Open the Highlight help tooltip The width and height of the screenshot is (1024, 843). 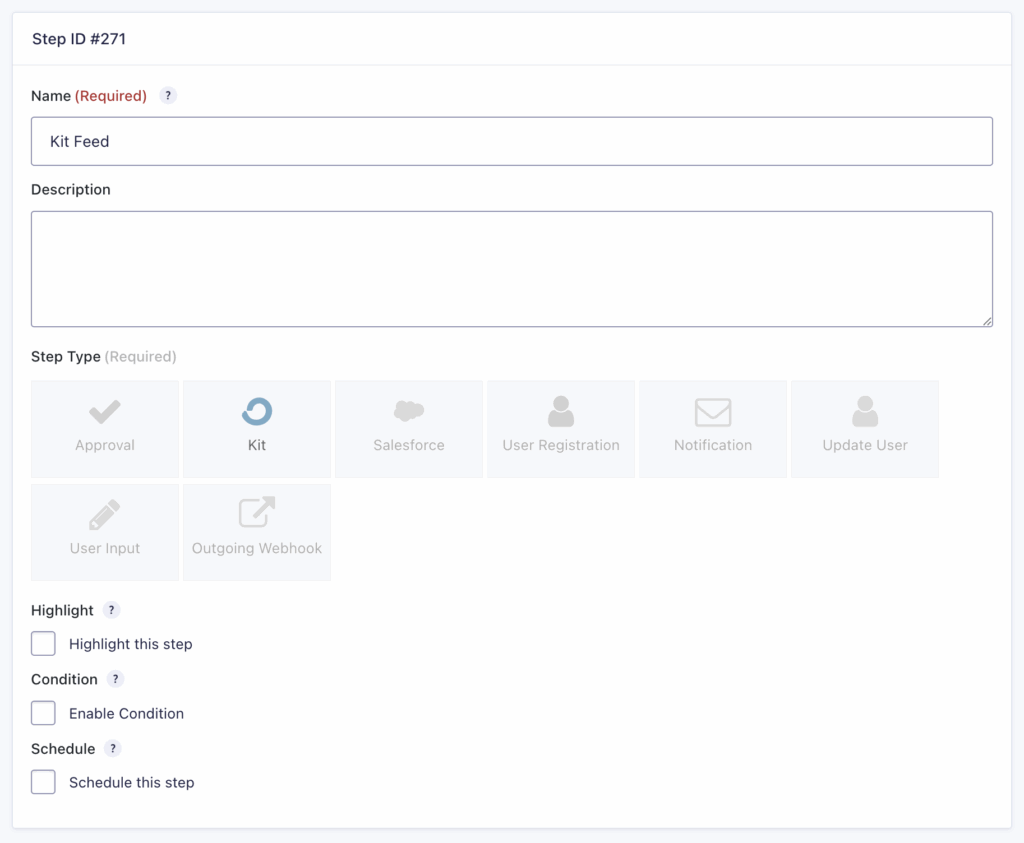click(x=111, y=609)
